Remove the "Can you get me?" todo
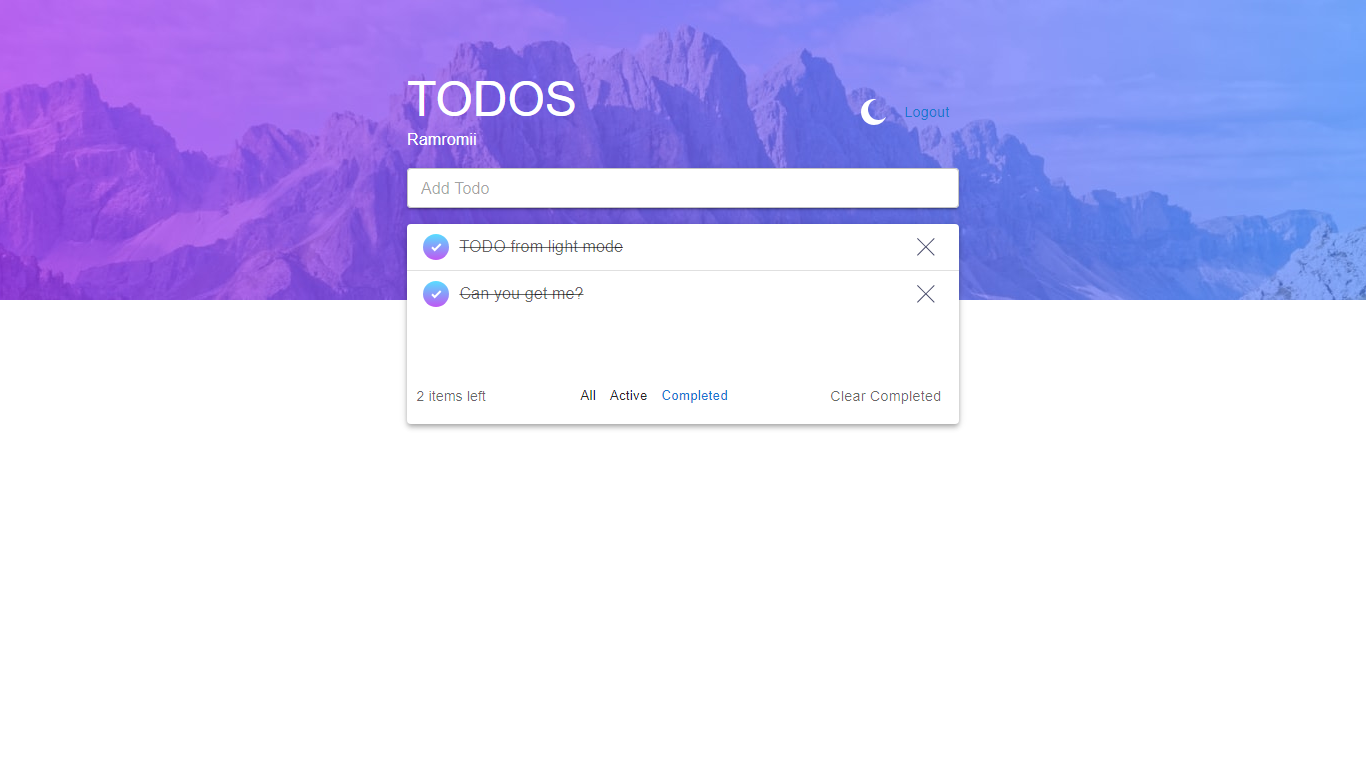 pyautogui.click(x=926, y=294)
